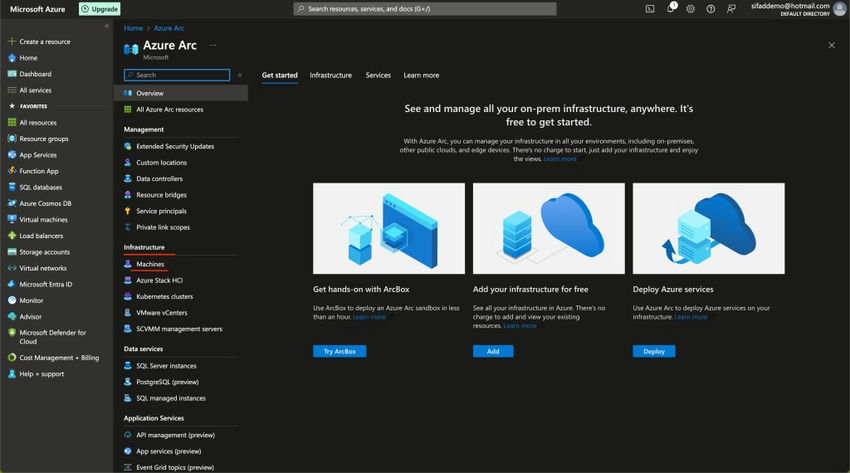Viewport: 850px width, 473px height.
Task: Click the Cost Management + Billing icon
Action: point(12,358)
